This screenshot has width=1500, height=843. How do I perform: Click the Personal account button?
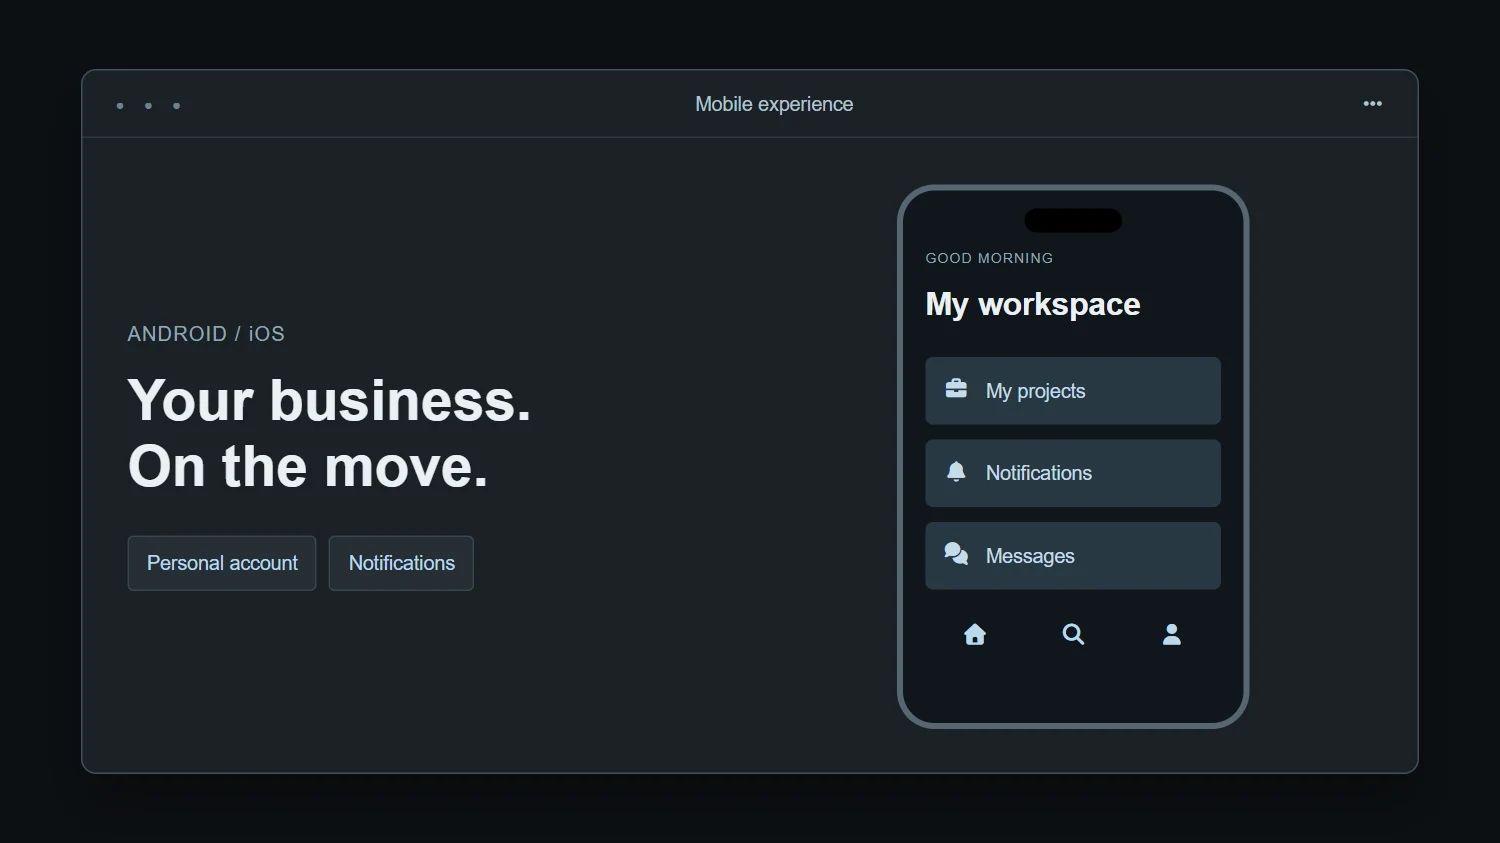tap(222, 563)
